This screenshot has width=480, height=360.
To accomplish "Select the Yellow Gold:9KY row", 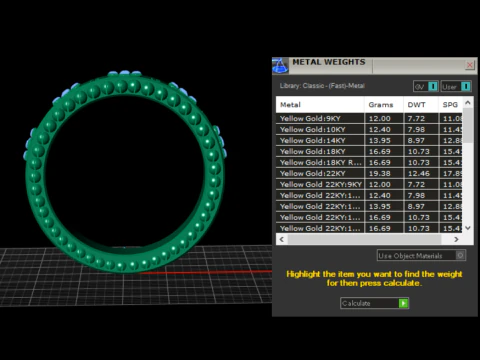I will 369,118.
